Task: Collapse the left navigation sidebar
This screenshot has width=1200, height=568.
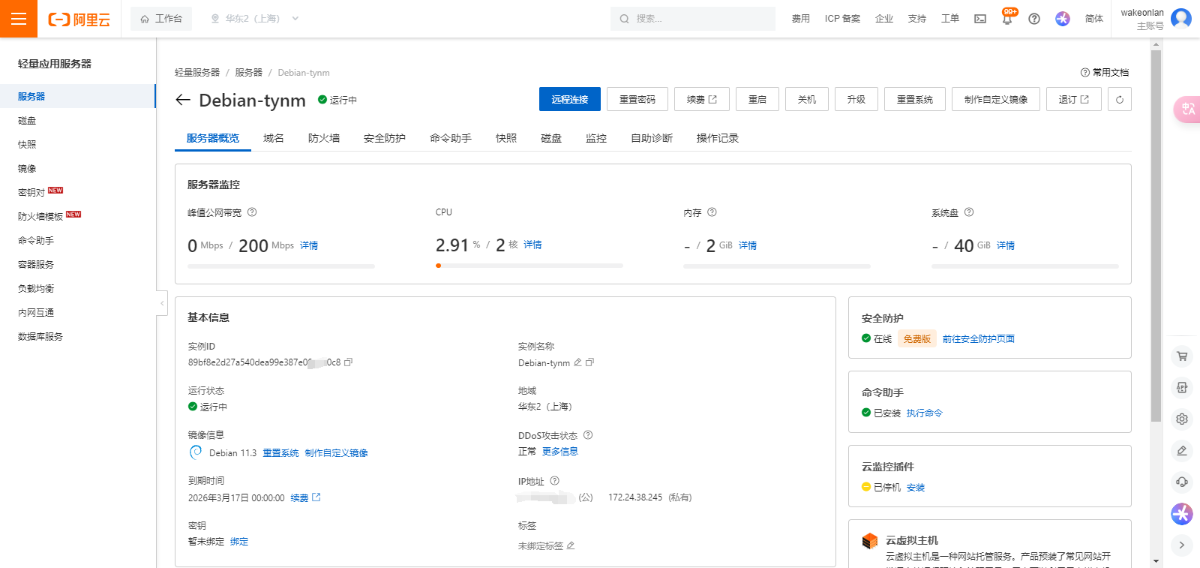Action: pyautogui.click(x=162, y=301)
